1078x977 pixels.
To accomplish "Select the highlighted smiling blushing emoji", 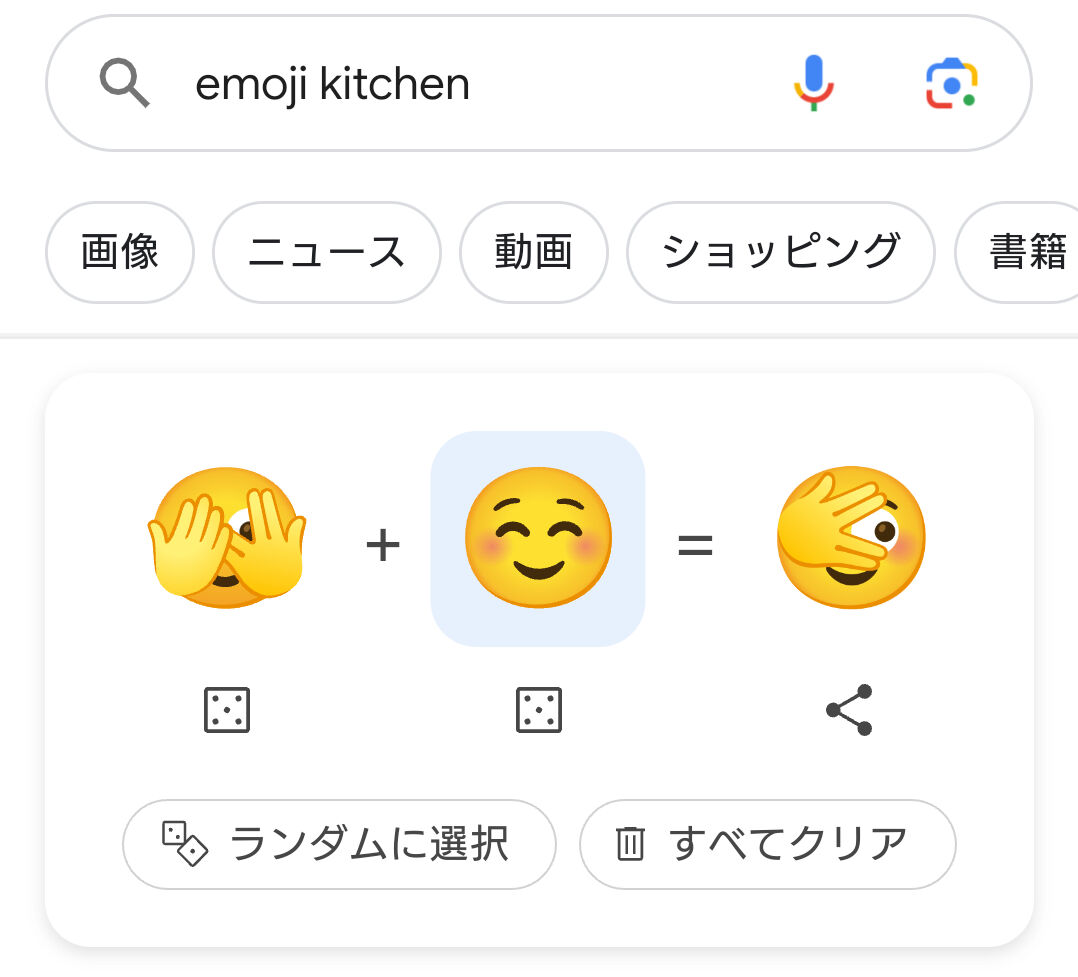I will pos(538,538).
